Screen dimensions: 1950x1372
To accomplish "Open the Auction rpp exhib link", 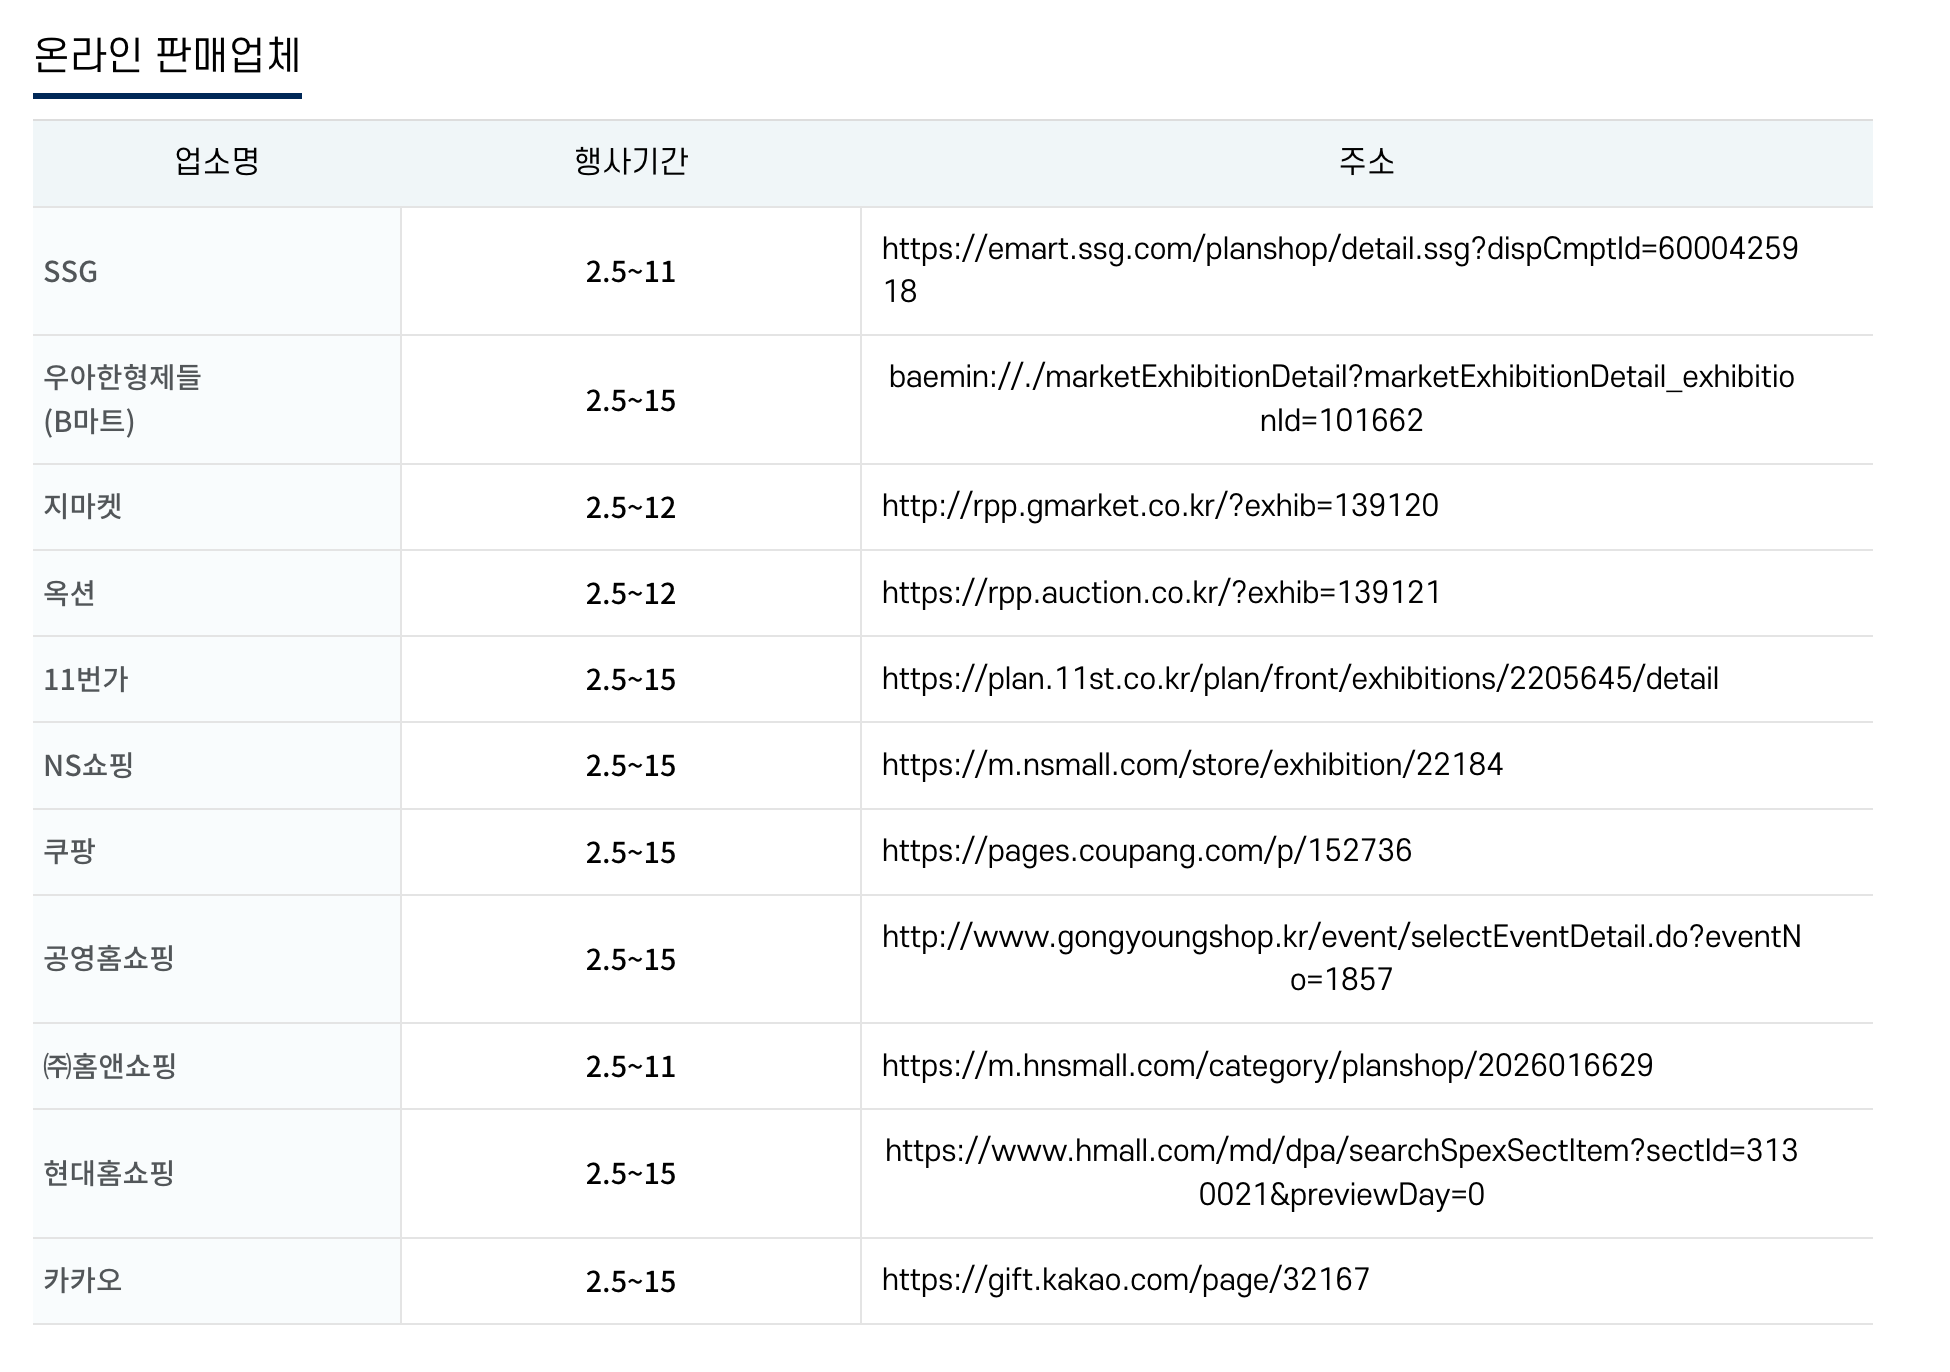I will [x=1160, y=593].
